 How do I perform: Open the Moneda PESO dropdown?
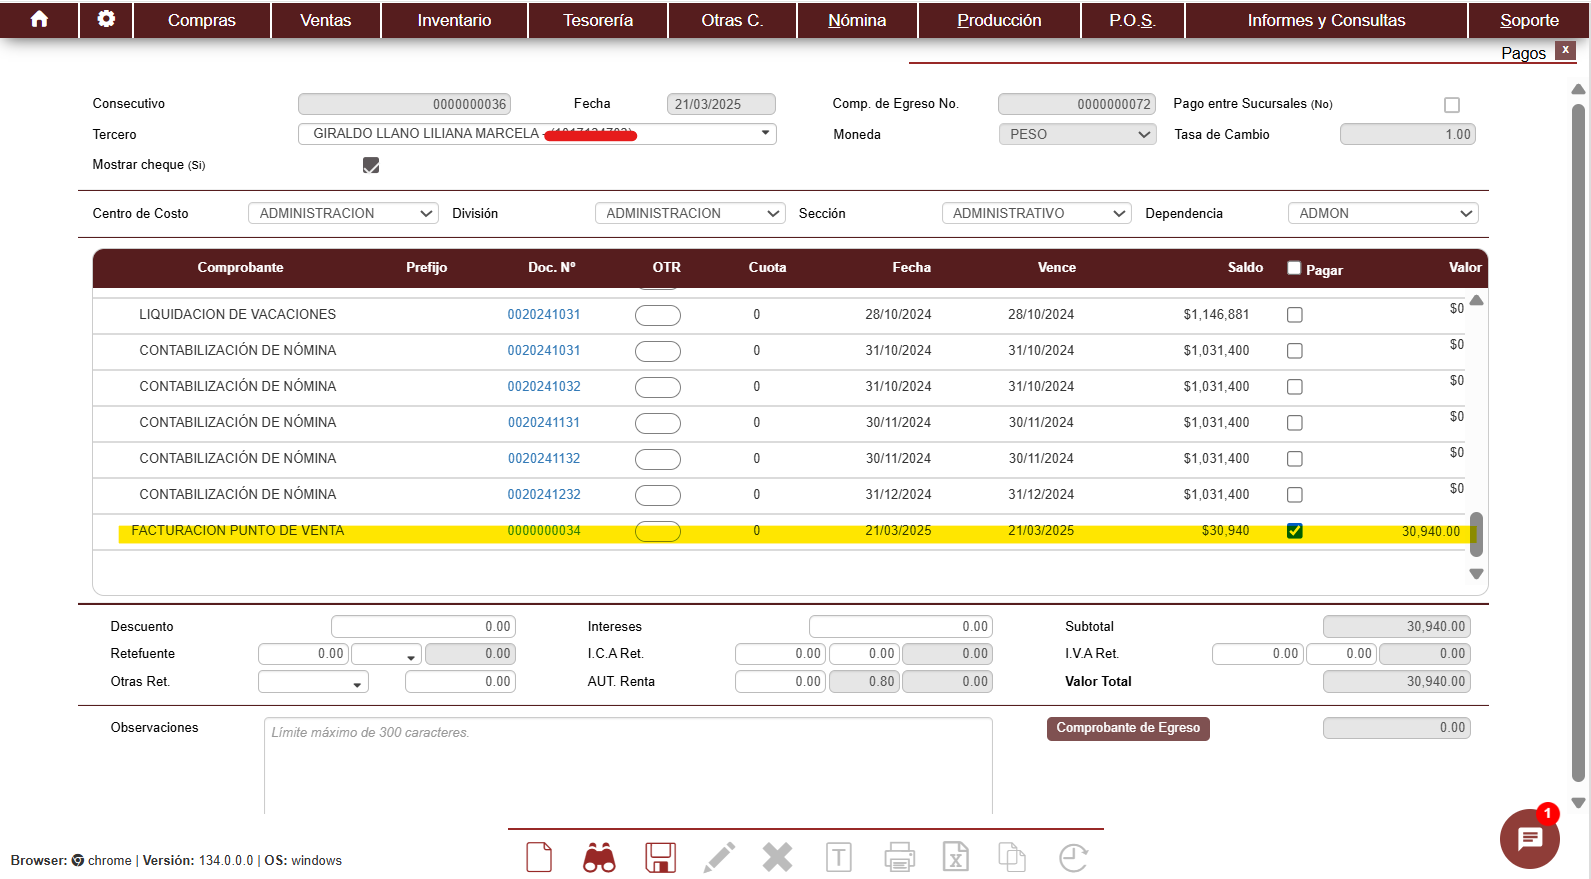(x=1077, y=134)
